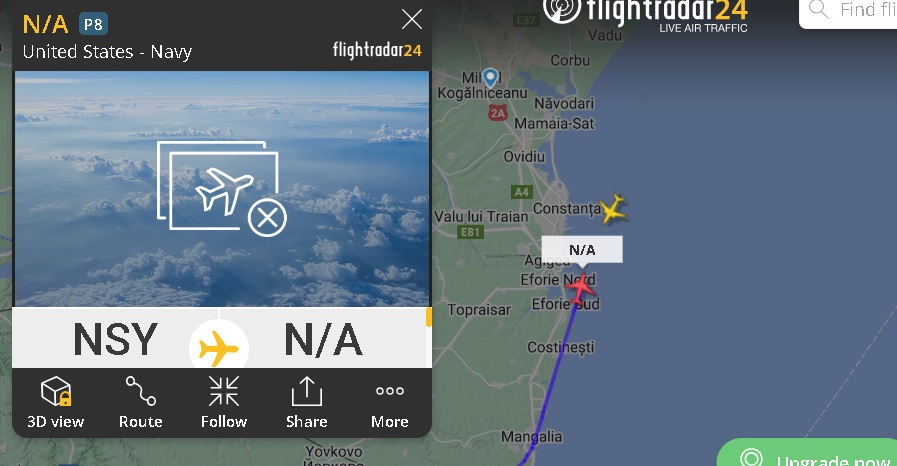Click the NSY origin airport code
The width and height of the screenshot is (897, 466).
click(115, 340)
